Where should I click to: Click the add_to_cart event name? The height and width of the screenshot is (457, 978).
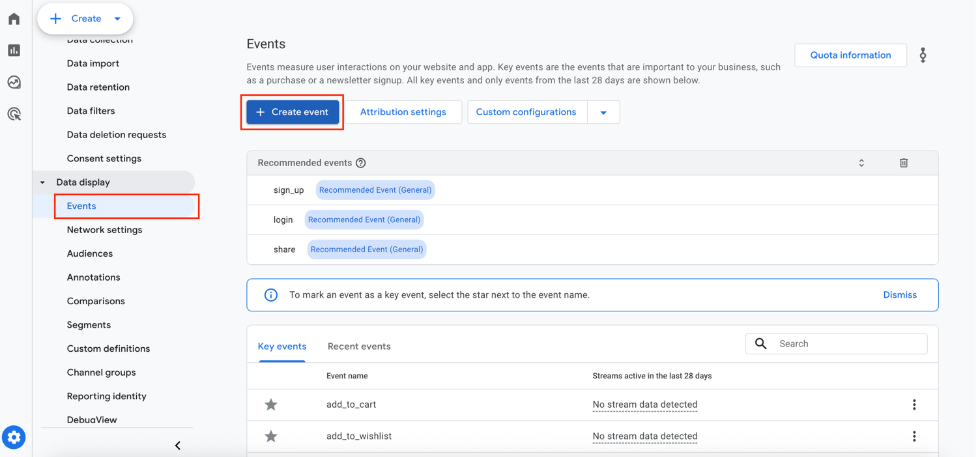coord(351,405)
